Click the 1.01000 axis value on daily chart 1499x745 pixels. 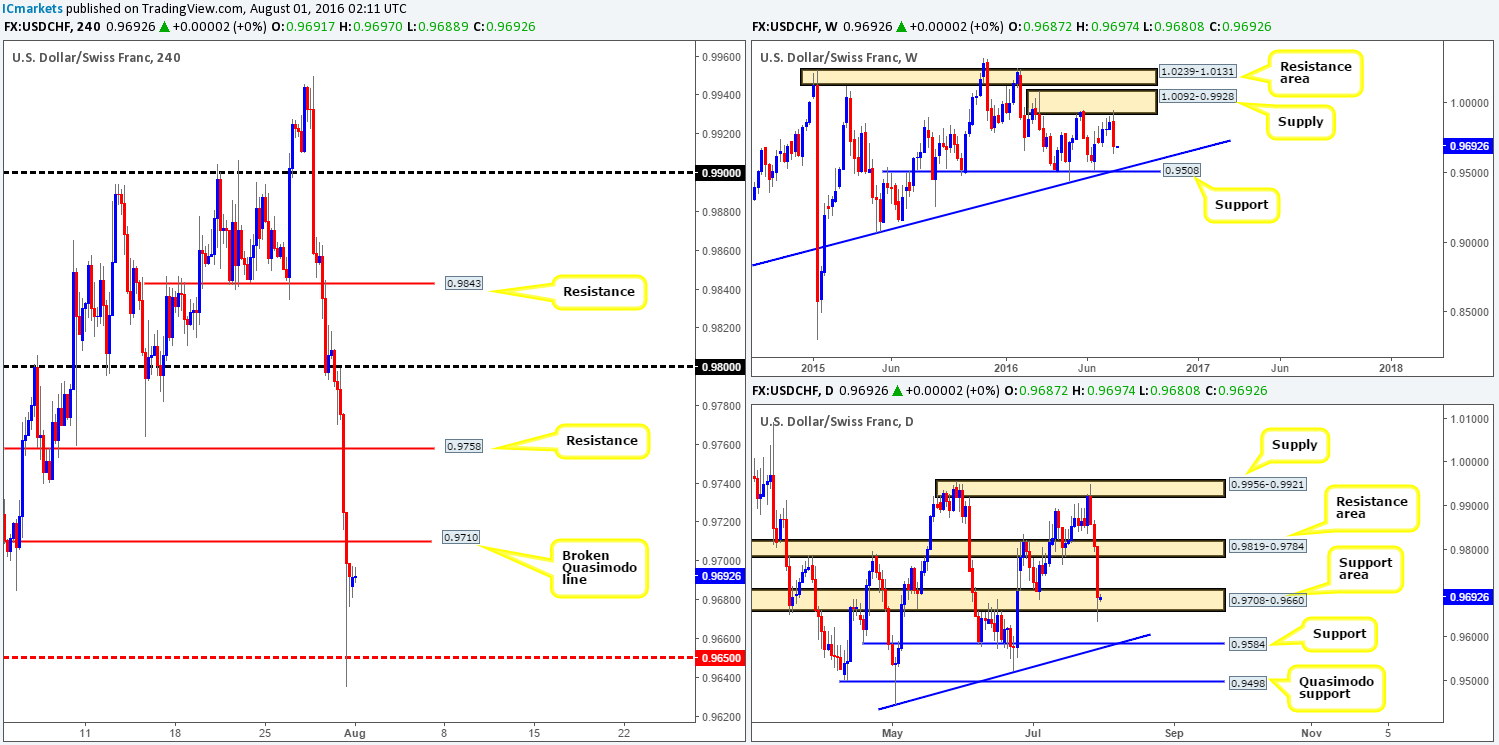click(1468, 418)
